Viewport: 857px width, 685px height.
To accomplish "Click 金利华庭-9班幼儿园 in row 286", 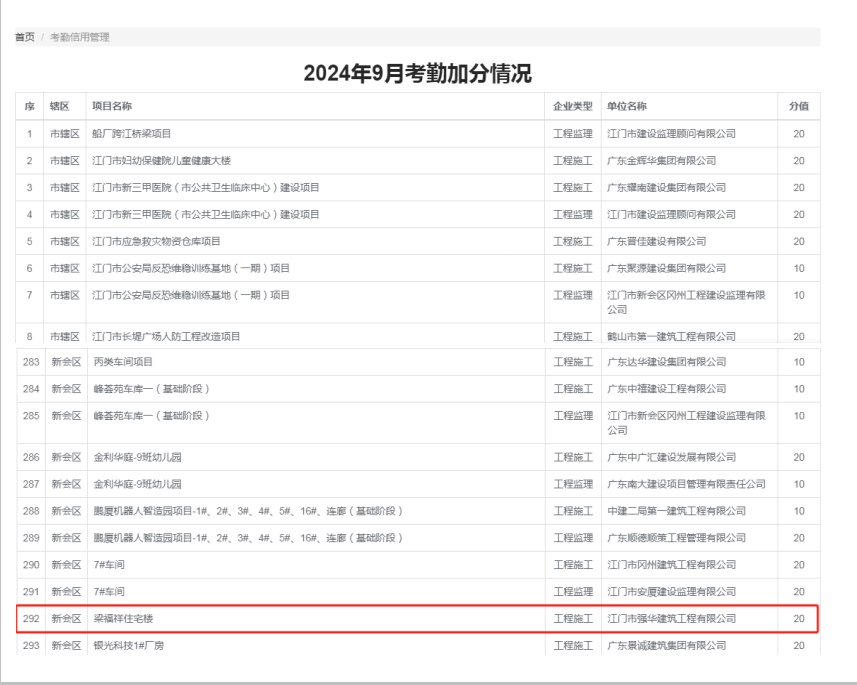I will coord(137,457).
